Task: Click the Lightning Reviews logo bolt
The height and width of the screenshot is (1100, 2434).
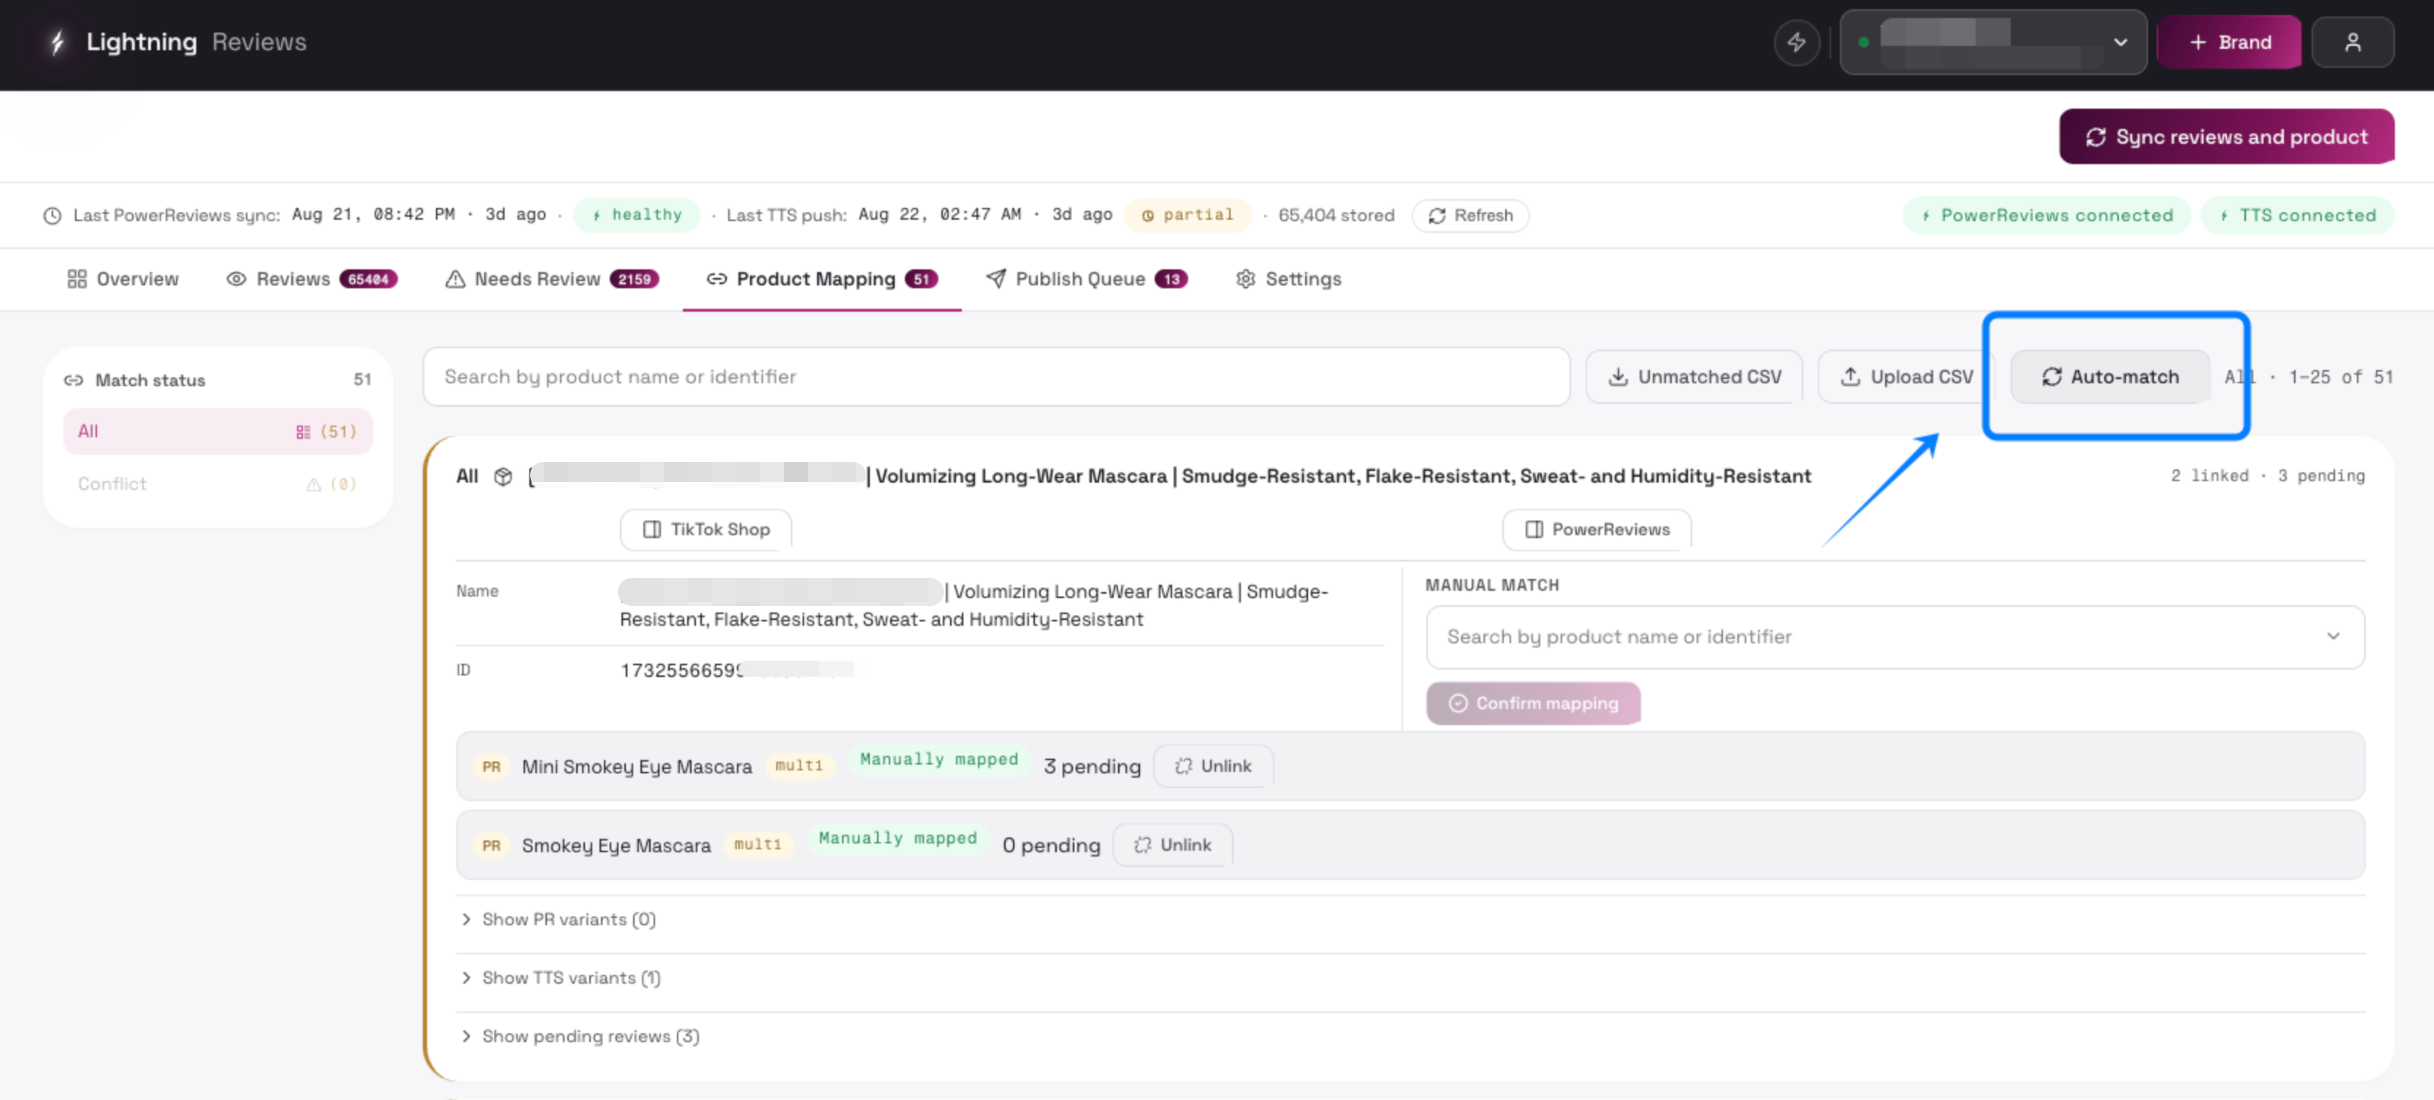Action: (x=57, y=42)
